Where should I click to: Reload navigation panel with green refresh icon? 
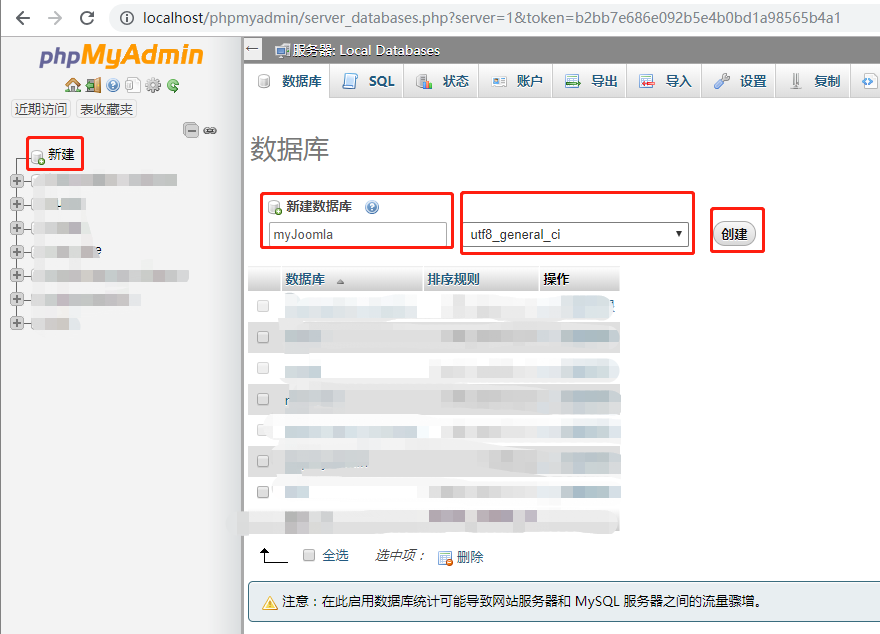173,85
